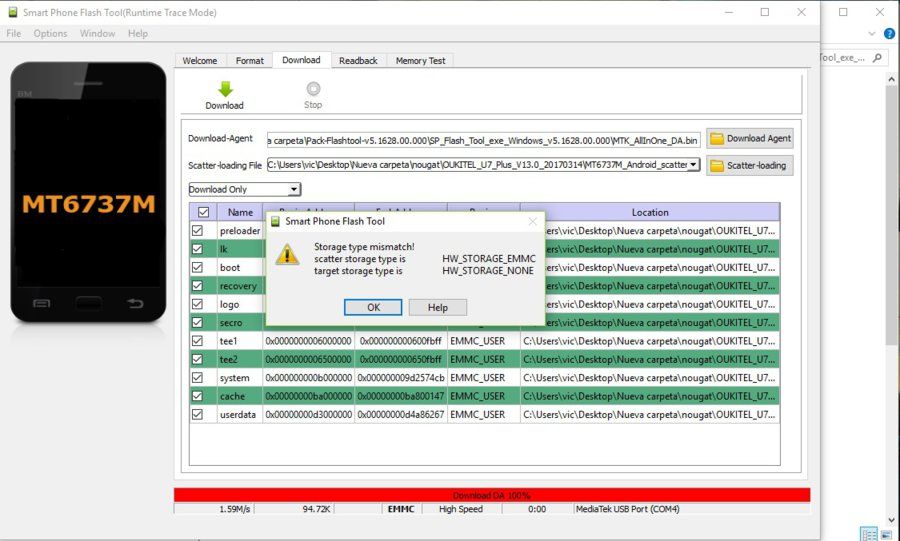Click the Download Agent browse button
900x541 pixels.
click(750, 138)
